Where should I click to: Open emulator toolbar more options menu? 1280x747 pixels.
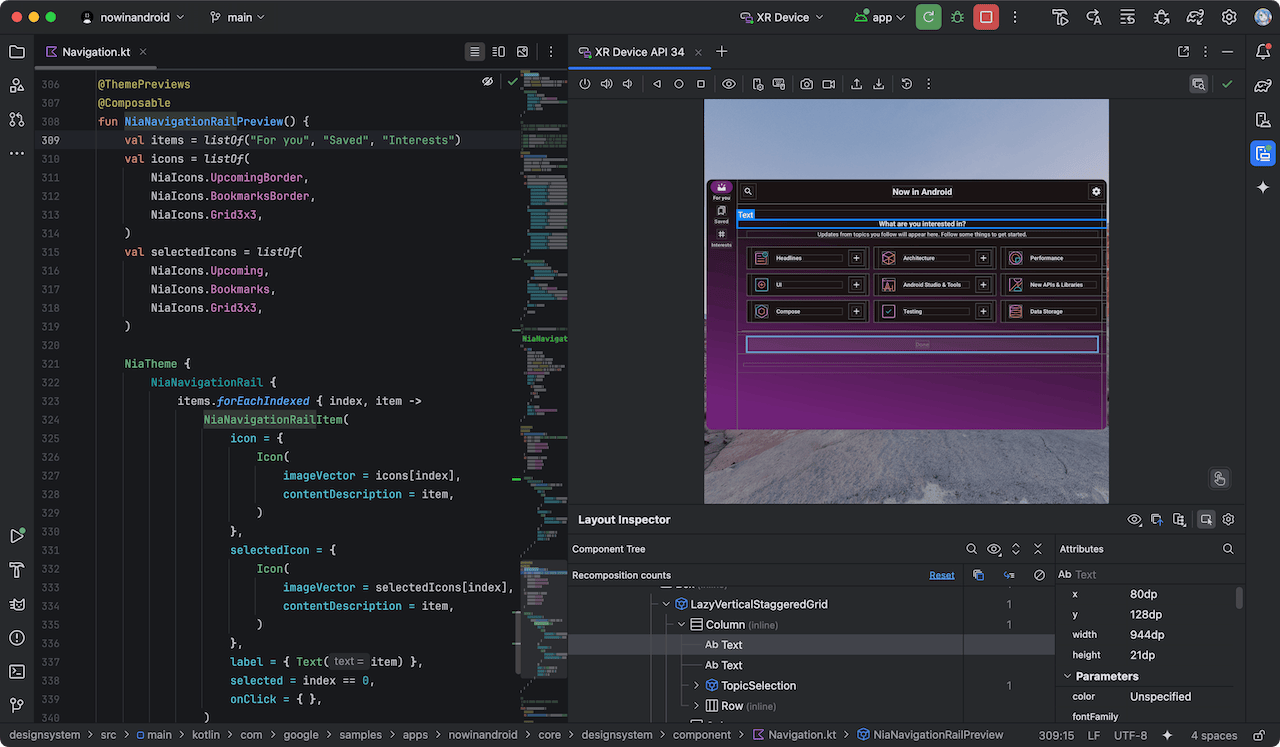click(x=929, y=84)
